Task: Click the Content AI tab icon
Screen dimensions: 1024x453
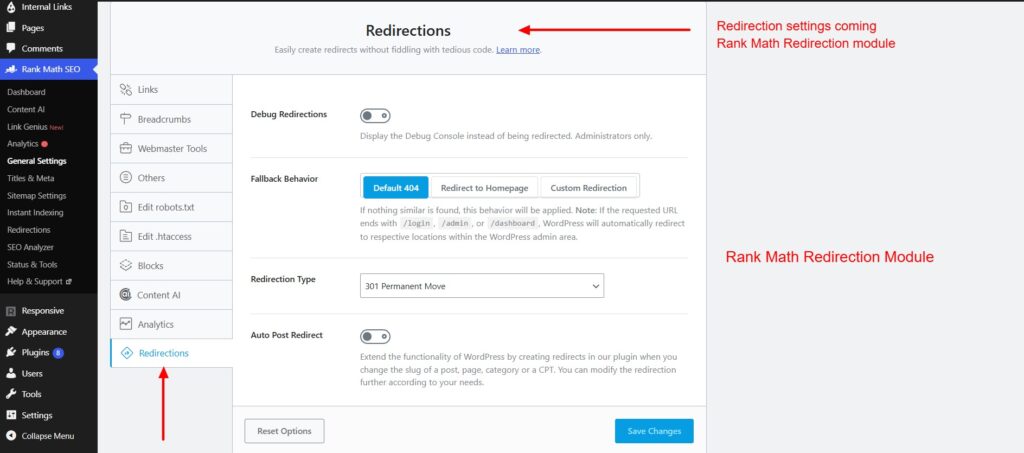Action: [x=126, y=295]
